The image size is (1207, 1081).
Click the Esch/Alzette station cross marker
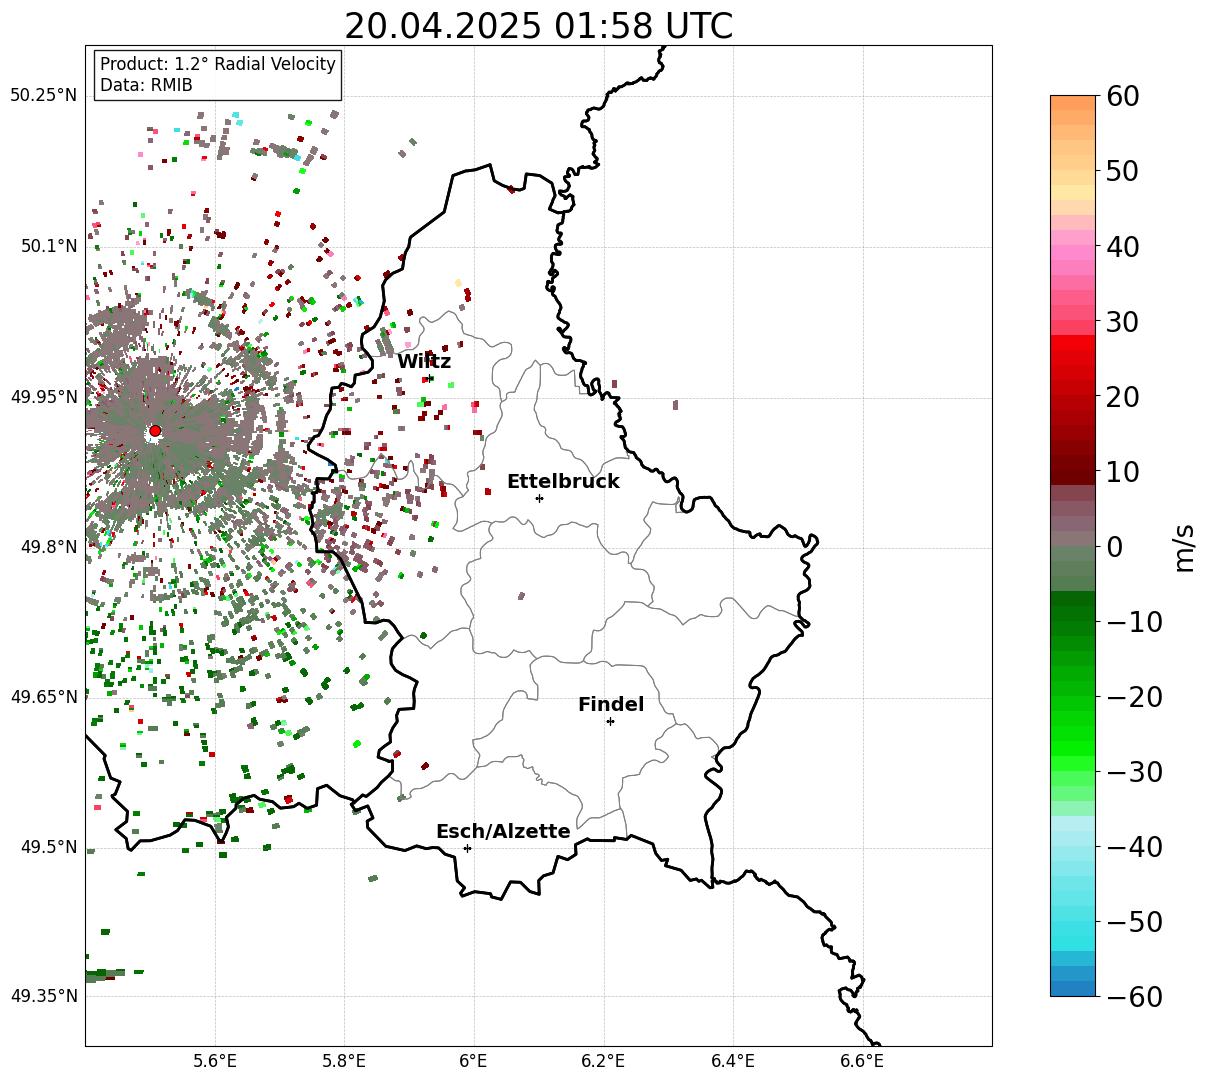467,848
